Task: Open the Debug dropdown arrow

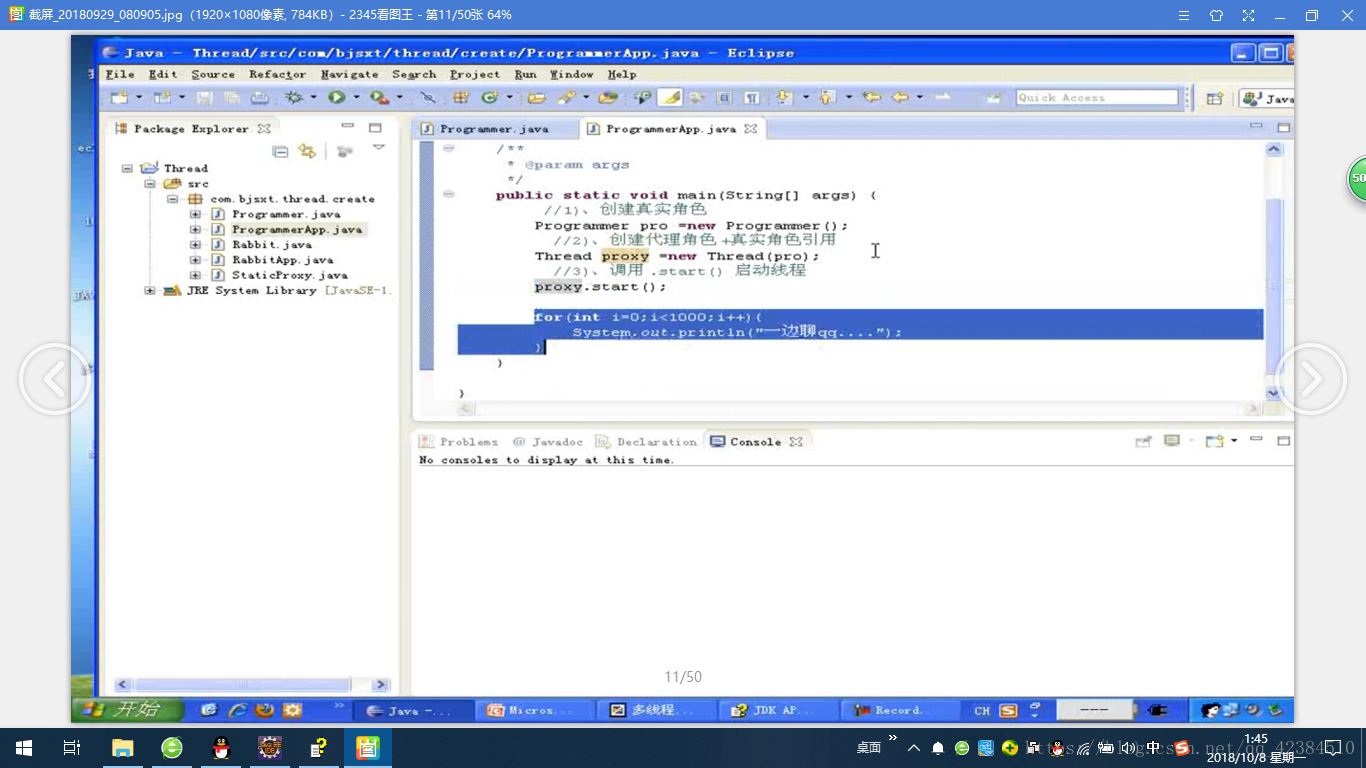Action: point(312,97)
